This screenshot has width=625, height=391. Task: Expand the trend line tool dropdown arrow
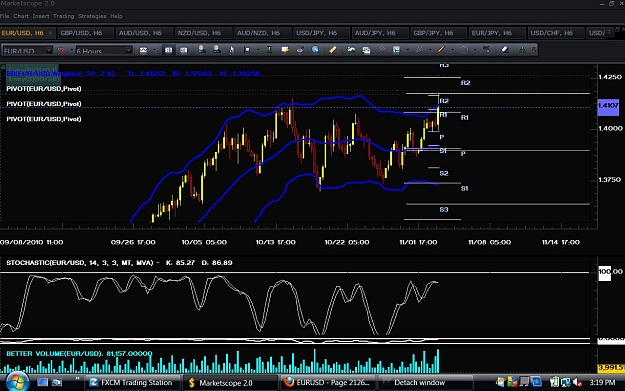point(452,50)
